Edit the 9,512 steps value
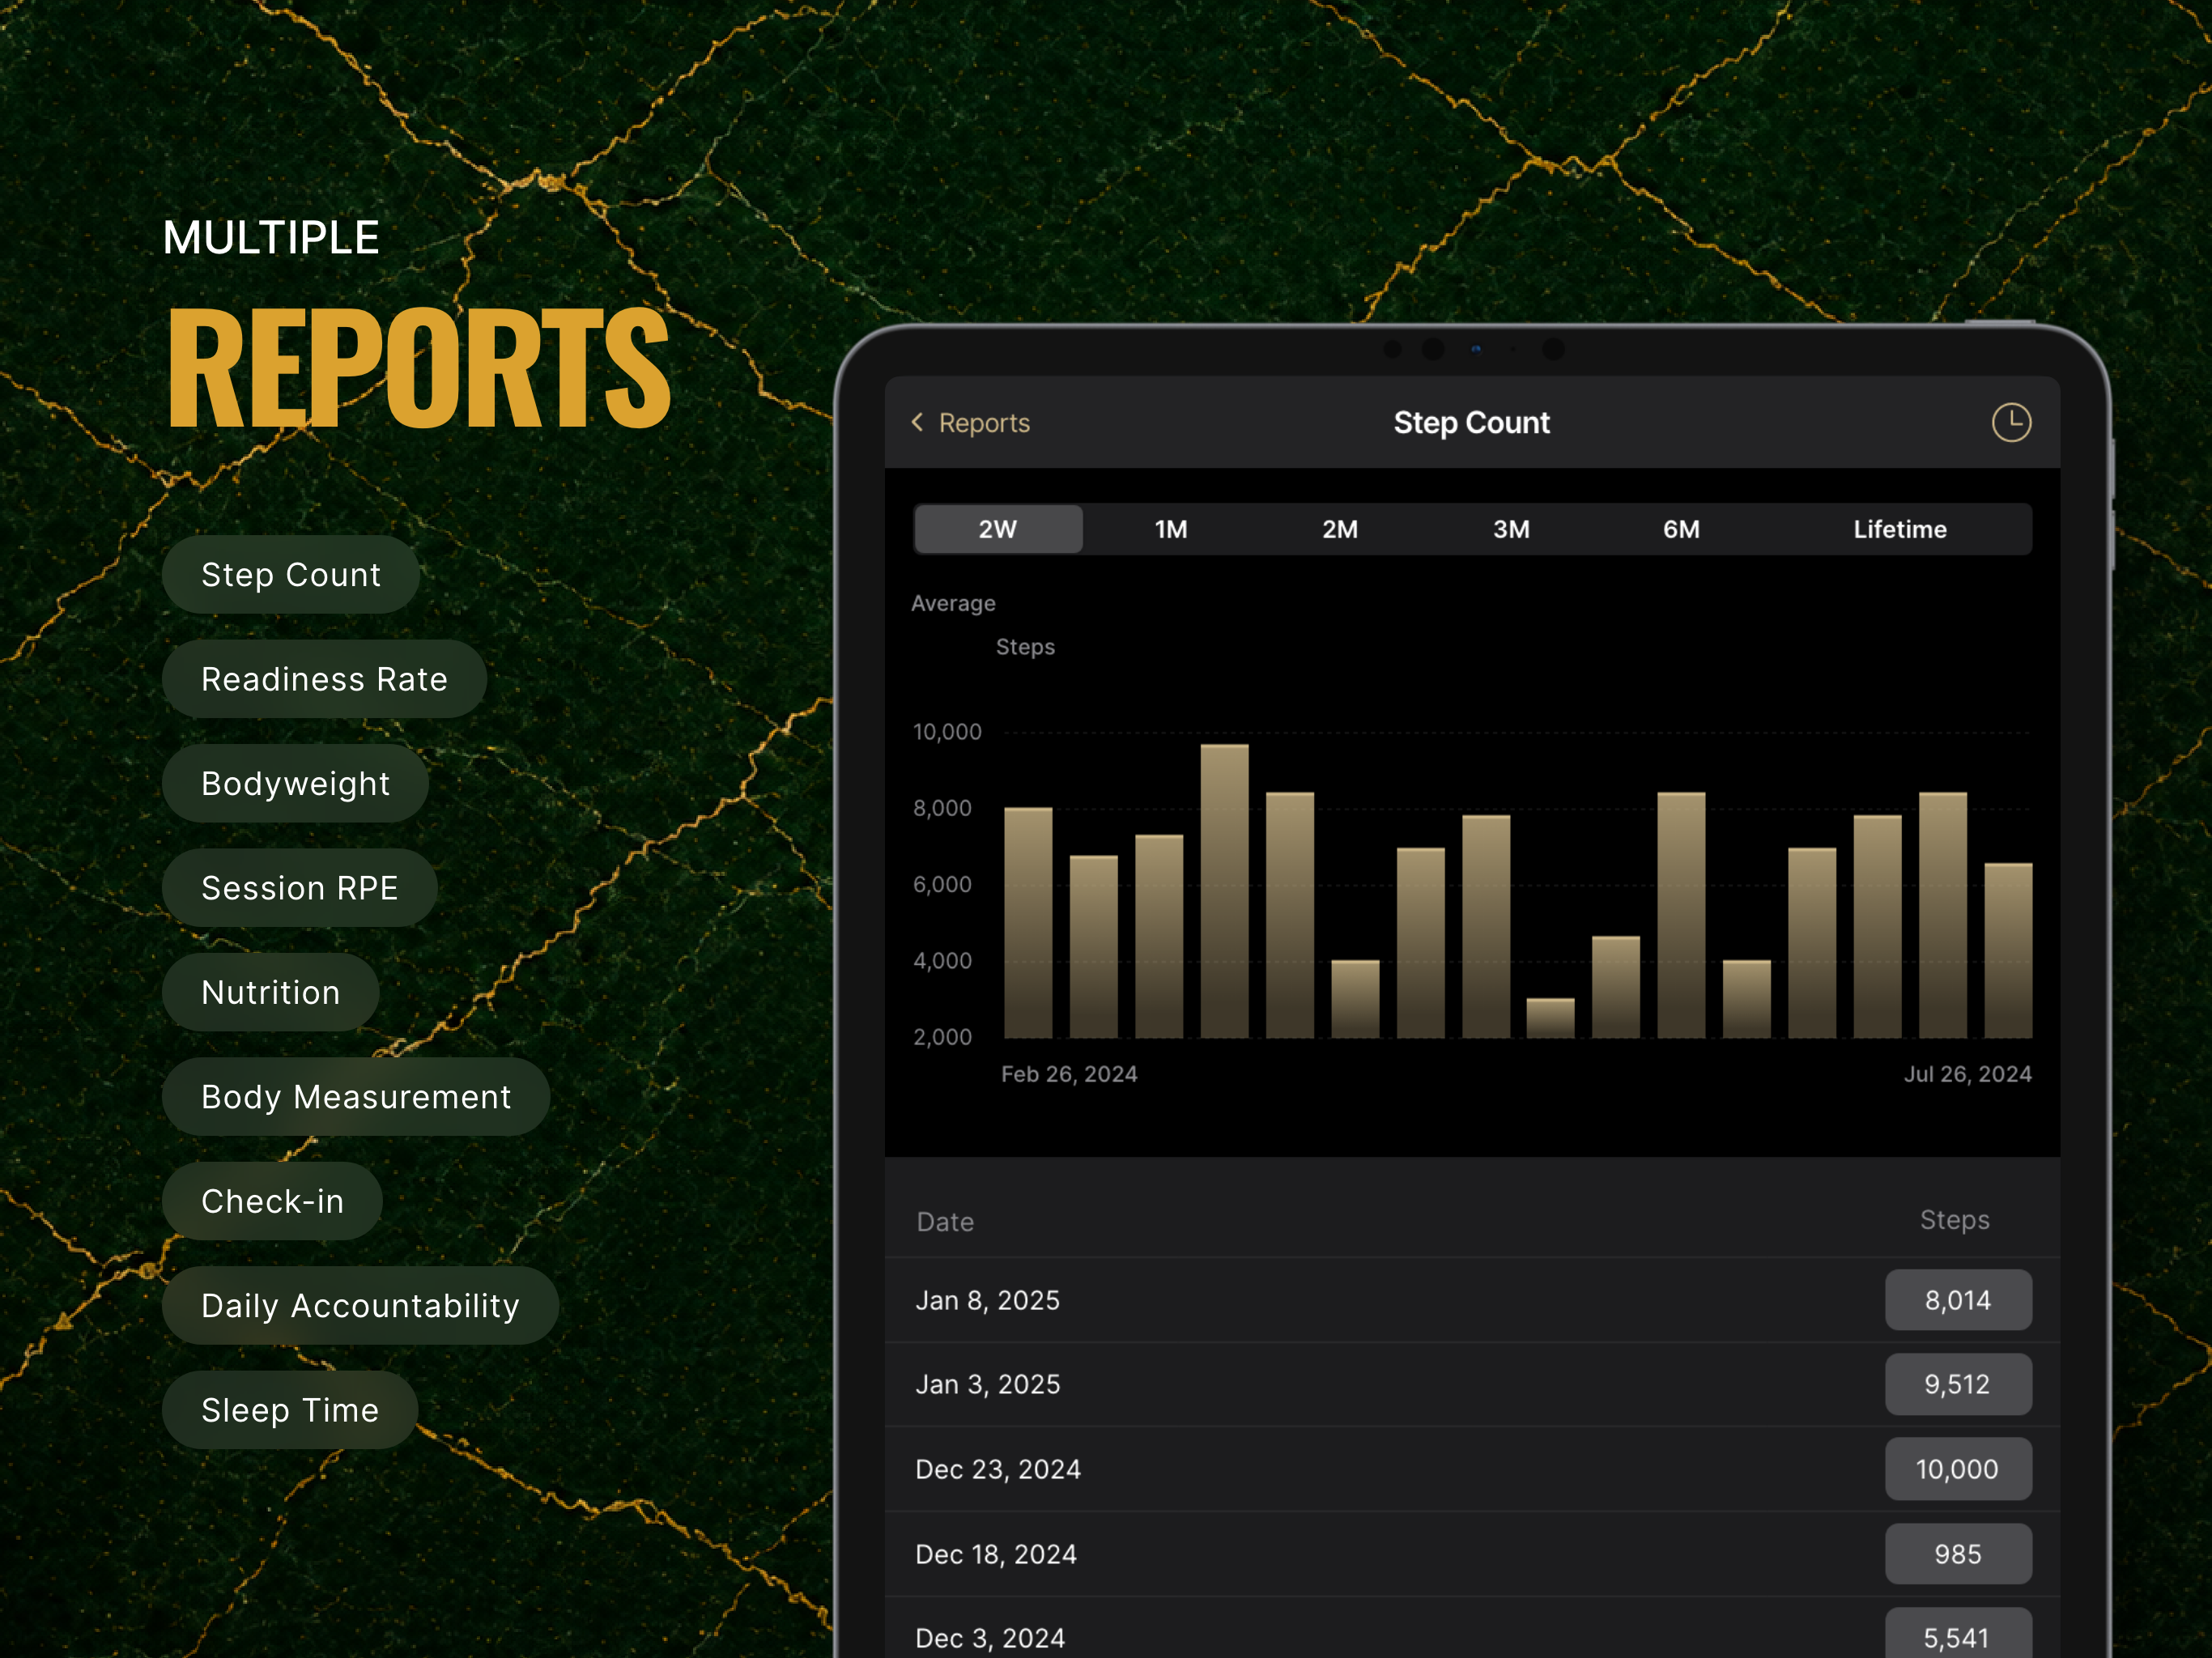Viewport: 2212px width, 1658px height. coord(1957,1384)
